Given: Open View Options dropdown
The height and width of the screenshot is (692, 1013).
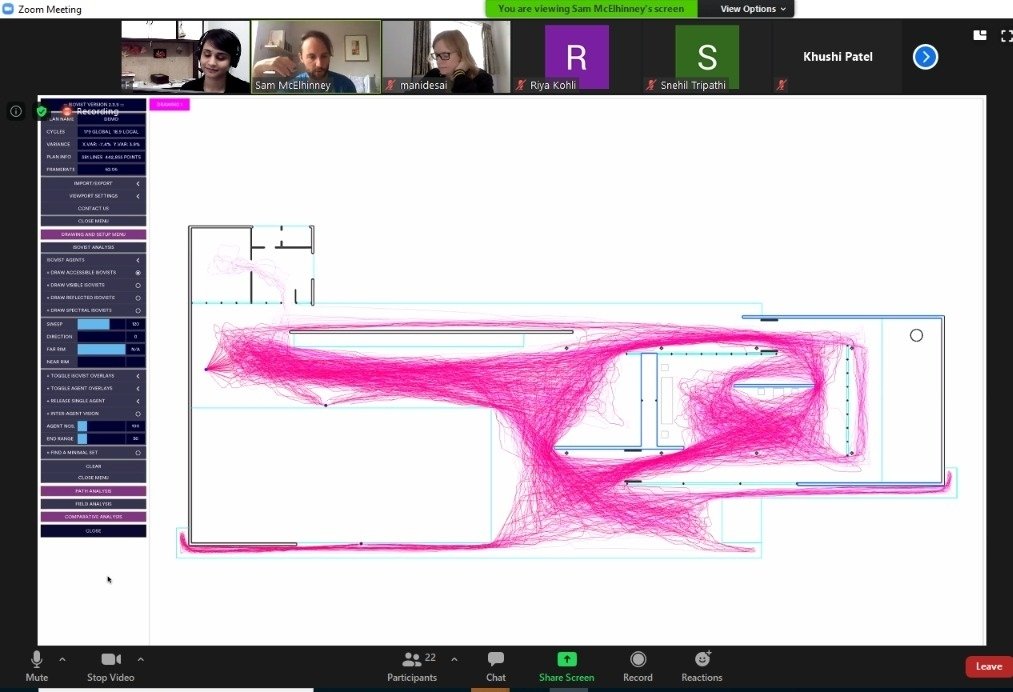Looking at the screenshot, I should (753, 9).
